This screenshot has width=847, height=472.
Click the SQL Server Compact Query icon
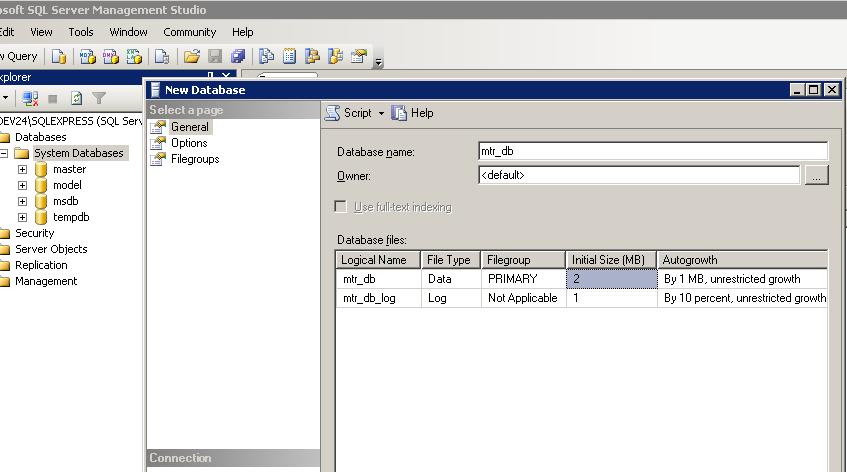click(162, 56)
